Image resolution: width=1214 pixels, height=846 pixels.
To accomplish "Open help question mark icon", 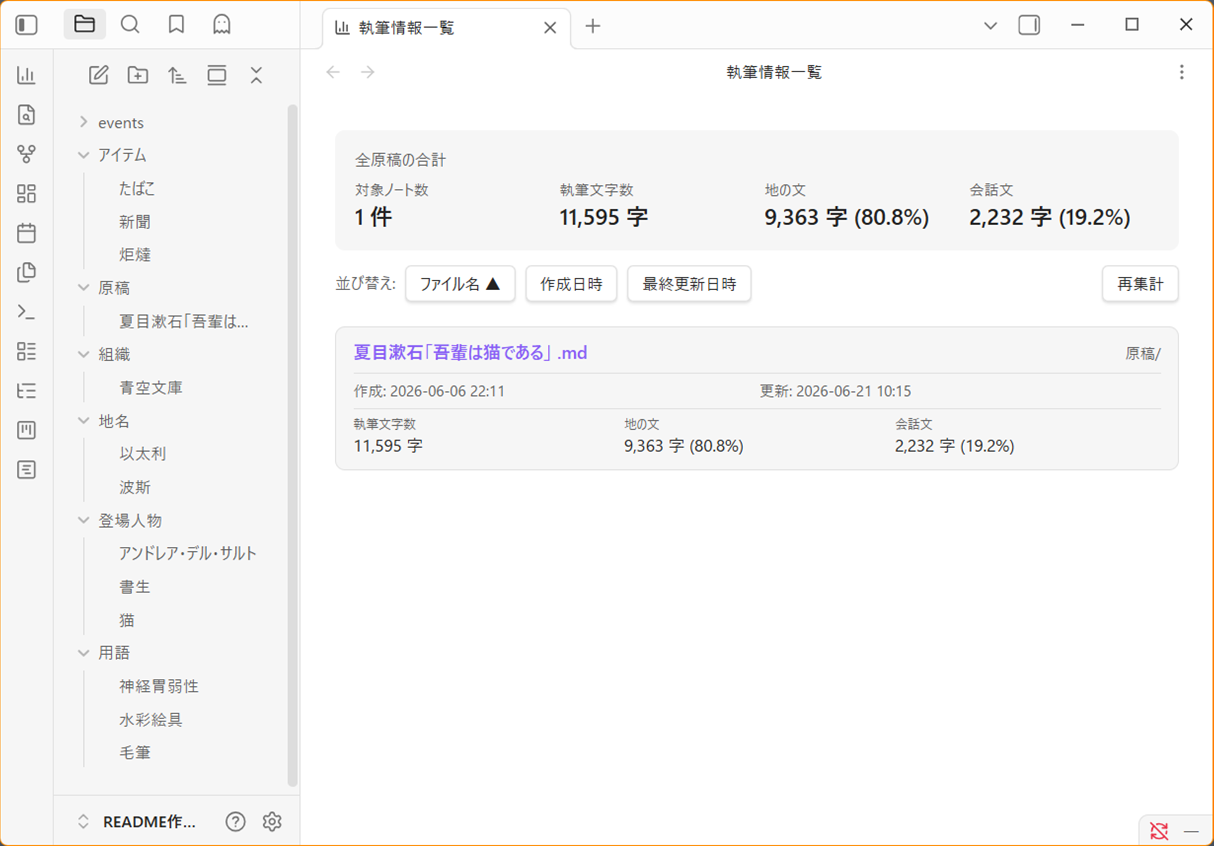I will coord(236,822).
